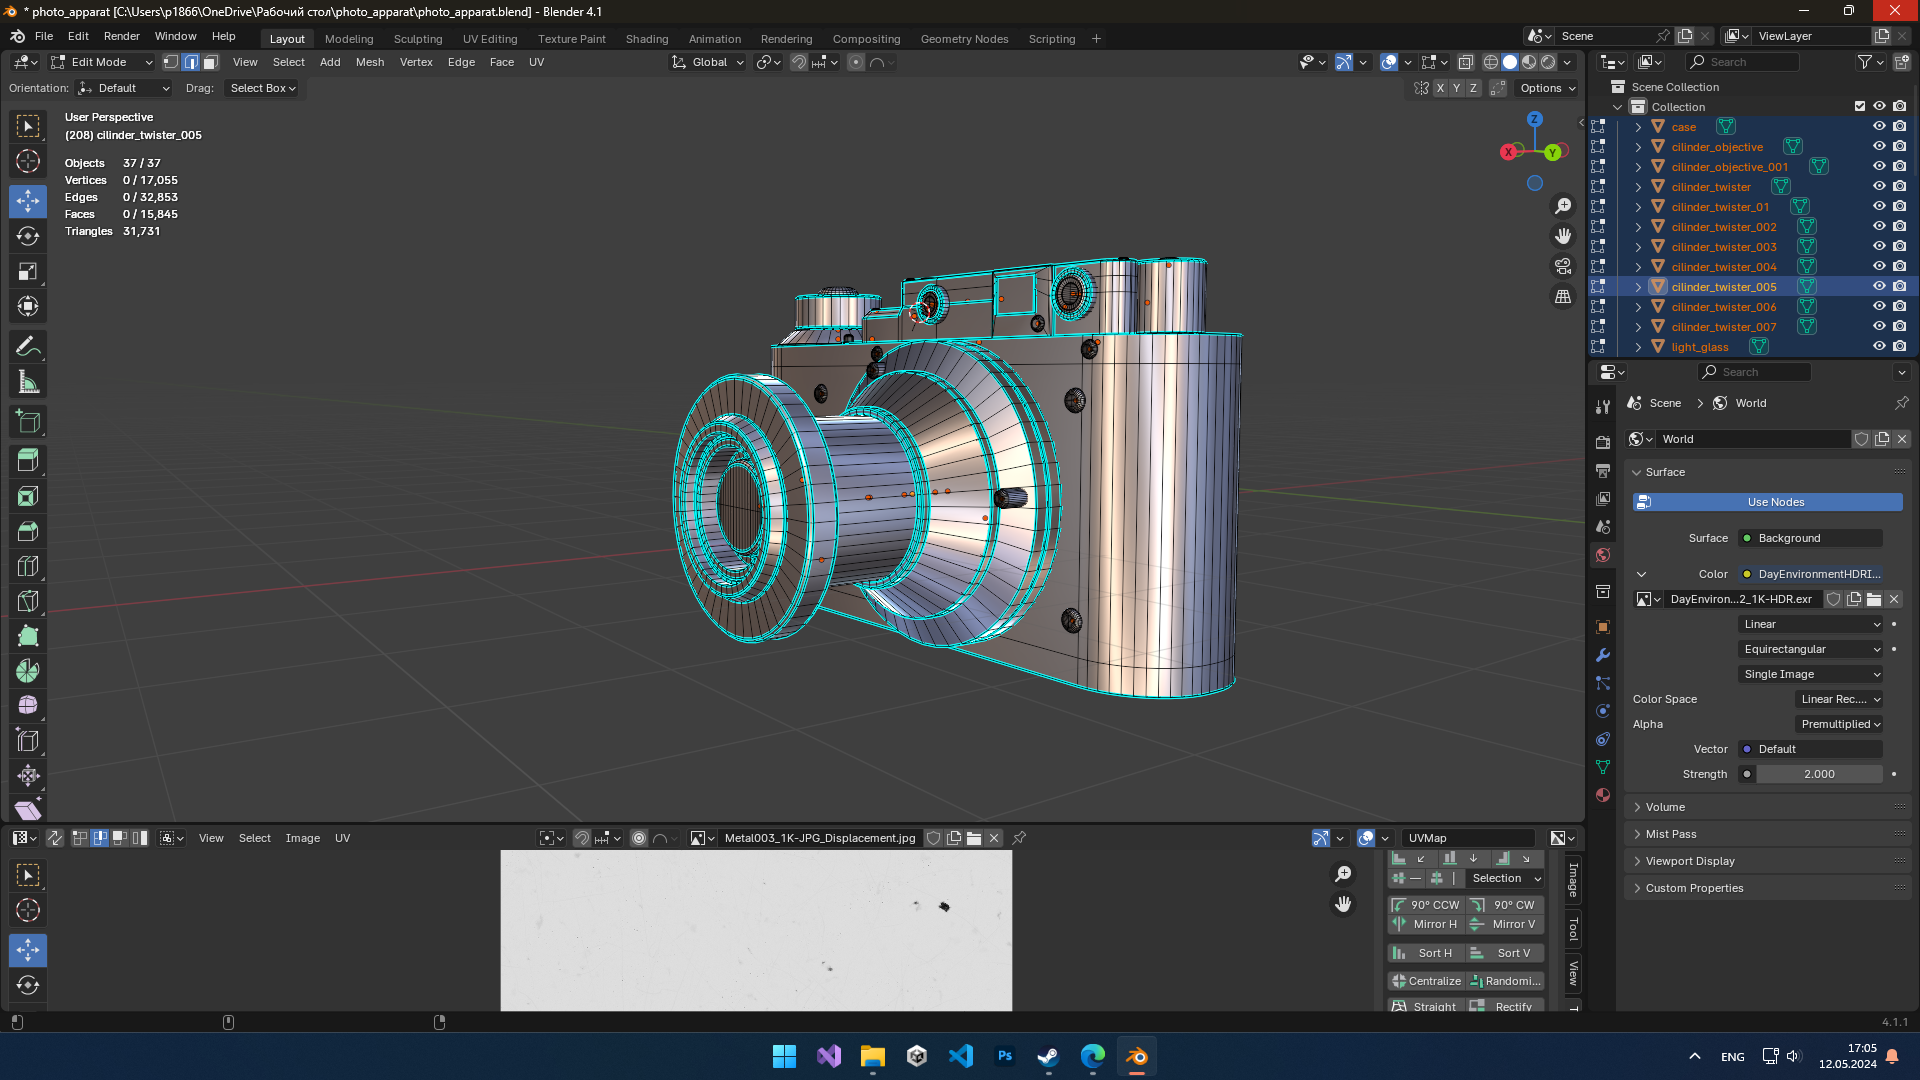The width and height of the screenshot is (1920, 1080).
Task: Adjust the Strength value slider
Action: click(x=1819, y=774)
